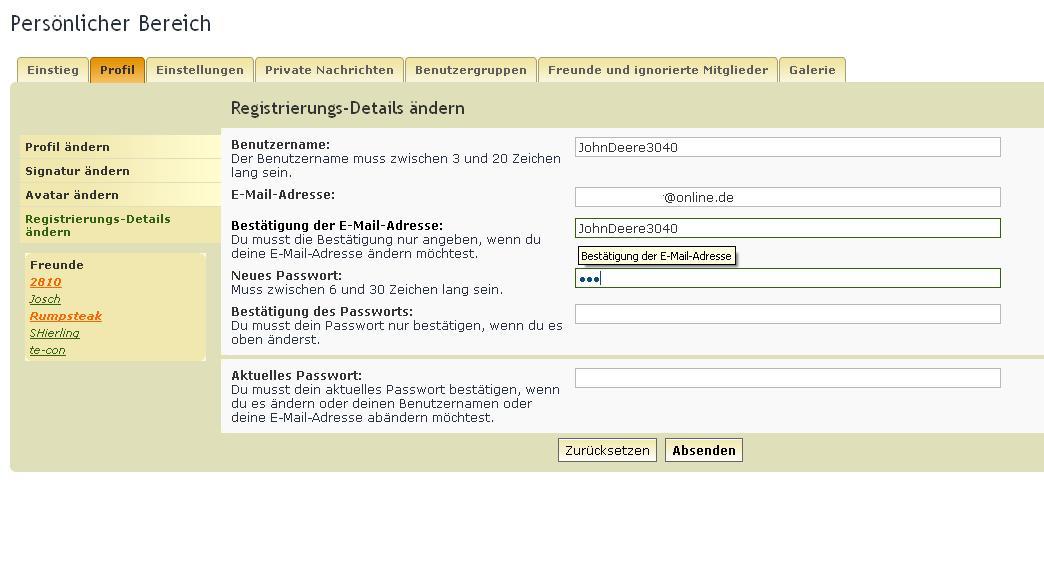
Task: Open Profil ändern in sidebar
Action: (68, 147)
